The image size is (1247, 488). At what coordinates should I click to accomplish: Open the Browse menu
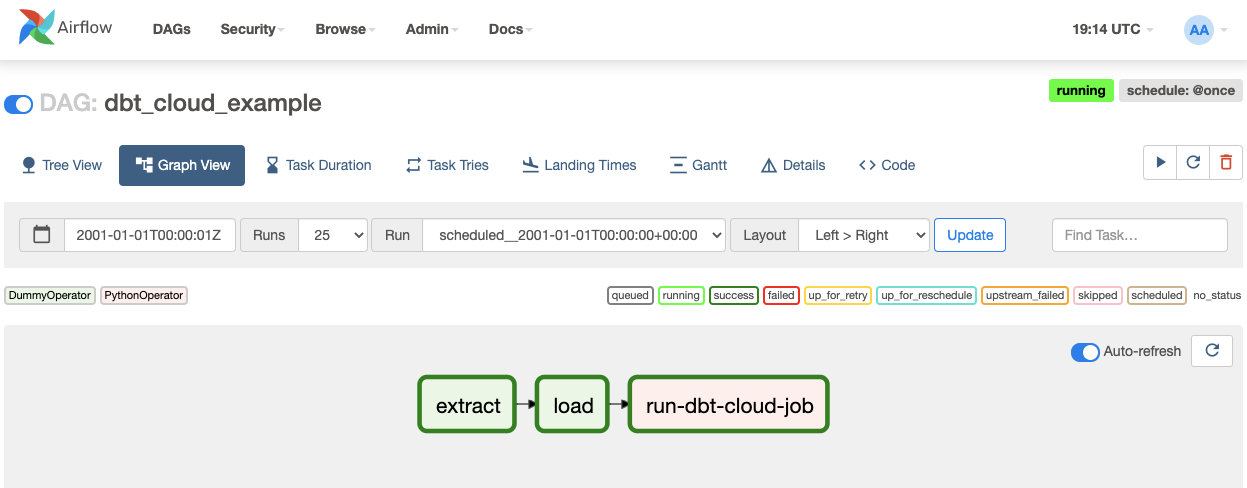[x=345, y=29]
